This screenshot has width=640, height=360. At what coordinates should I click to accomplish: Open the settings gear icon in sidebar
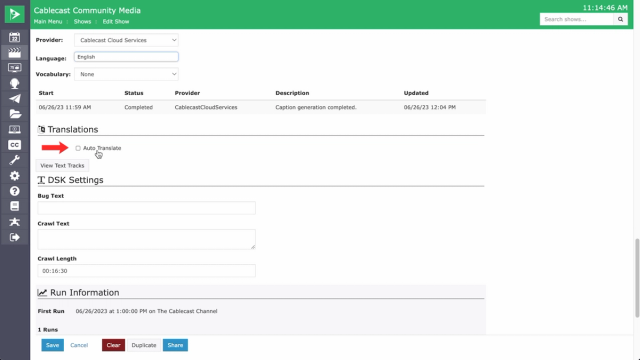[x=15, y=176]
